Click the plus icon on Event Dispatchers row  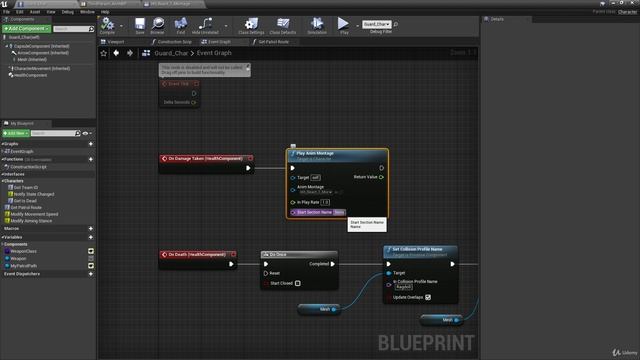click(91, 274)
